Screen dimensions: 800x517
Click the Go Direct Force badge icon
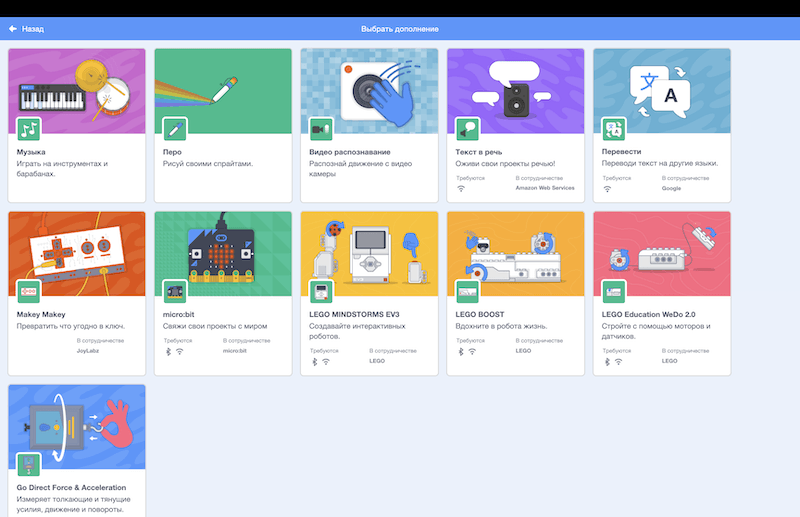(x=29, y=465)
